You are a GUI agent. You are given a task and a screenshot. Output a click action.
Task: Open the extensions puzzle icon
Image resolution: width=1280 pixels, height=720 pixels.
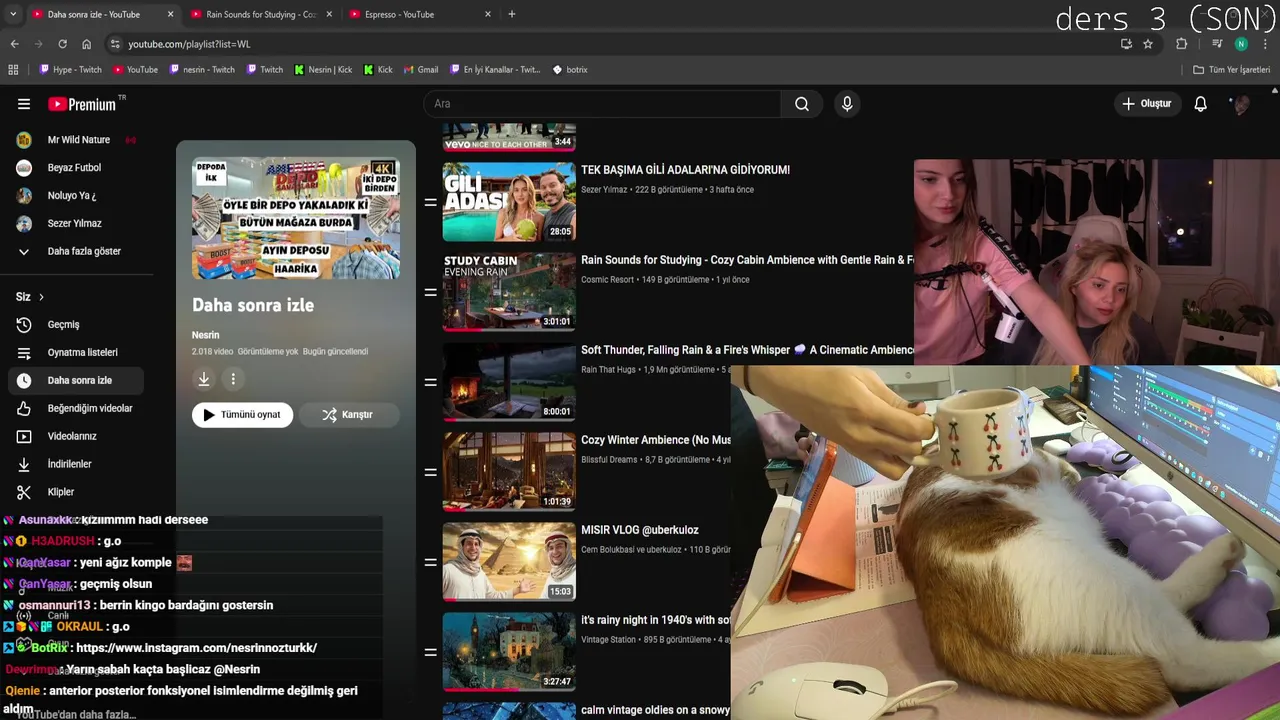tap(1182, 44)
